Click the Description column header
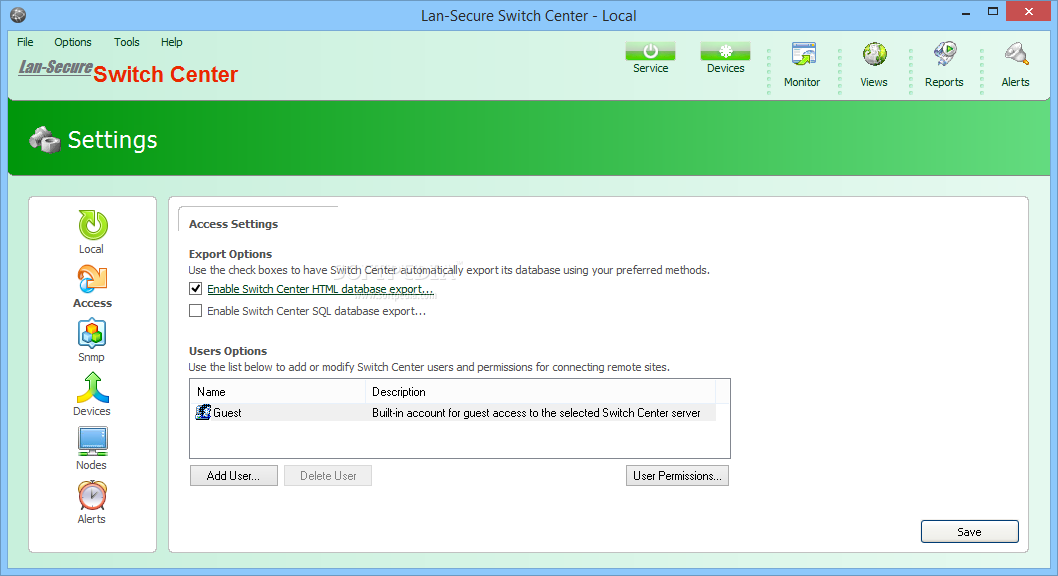 coord(540,391)
